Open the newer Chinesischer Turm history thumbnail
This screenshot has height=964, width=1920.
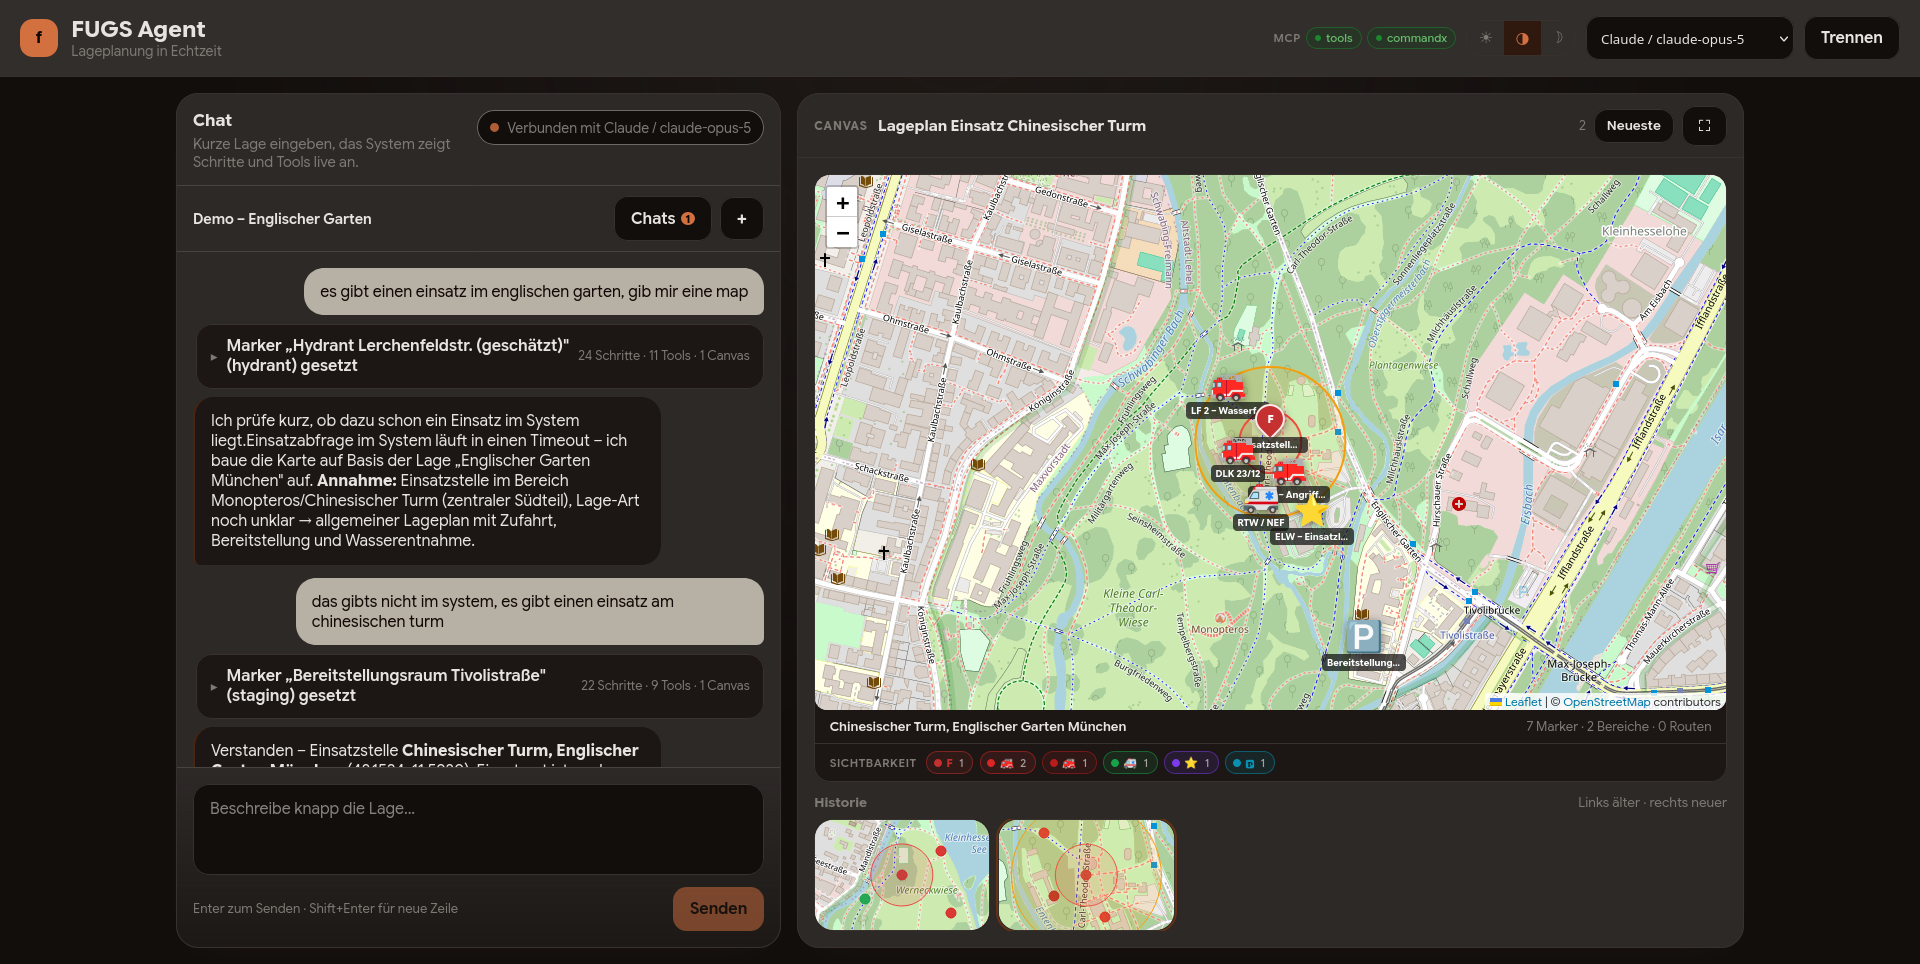1086,875
